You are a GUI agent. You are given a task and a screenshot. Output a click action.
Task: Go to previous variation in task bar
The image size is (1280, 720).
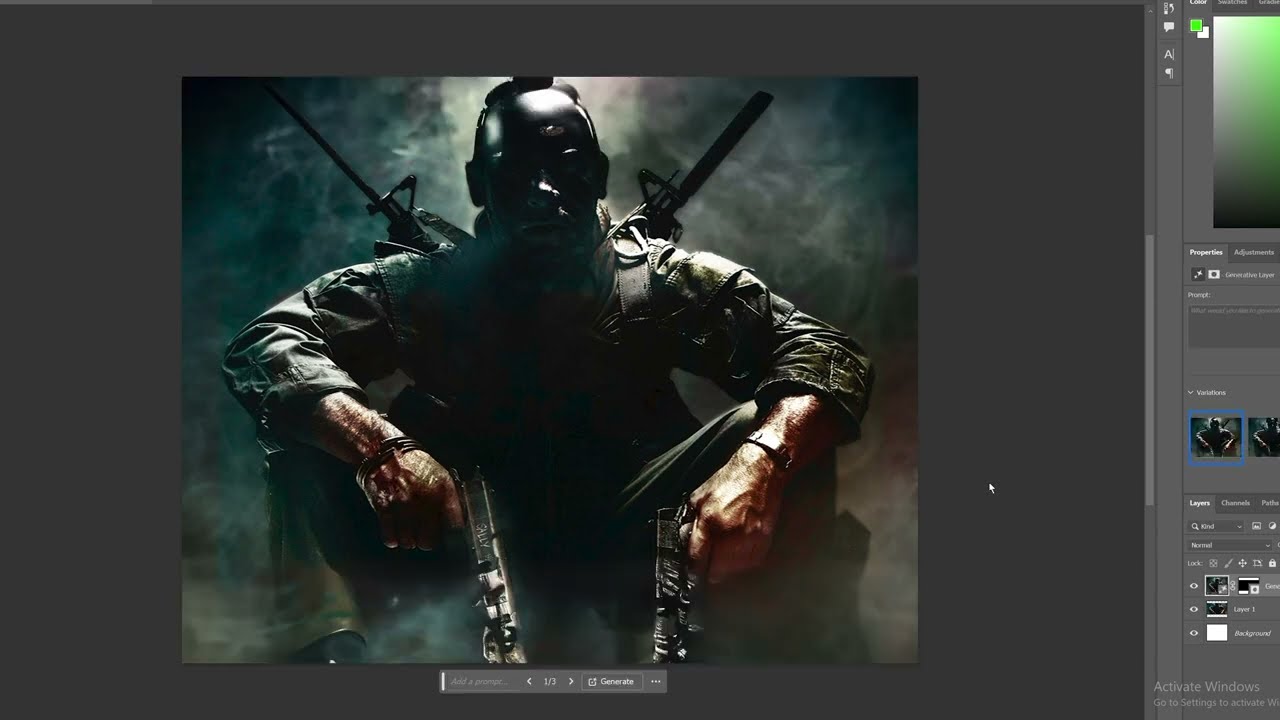pyautogui.click(x=529, y=682)
